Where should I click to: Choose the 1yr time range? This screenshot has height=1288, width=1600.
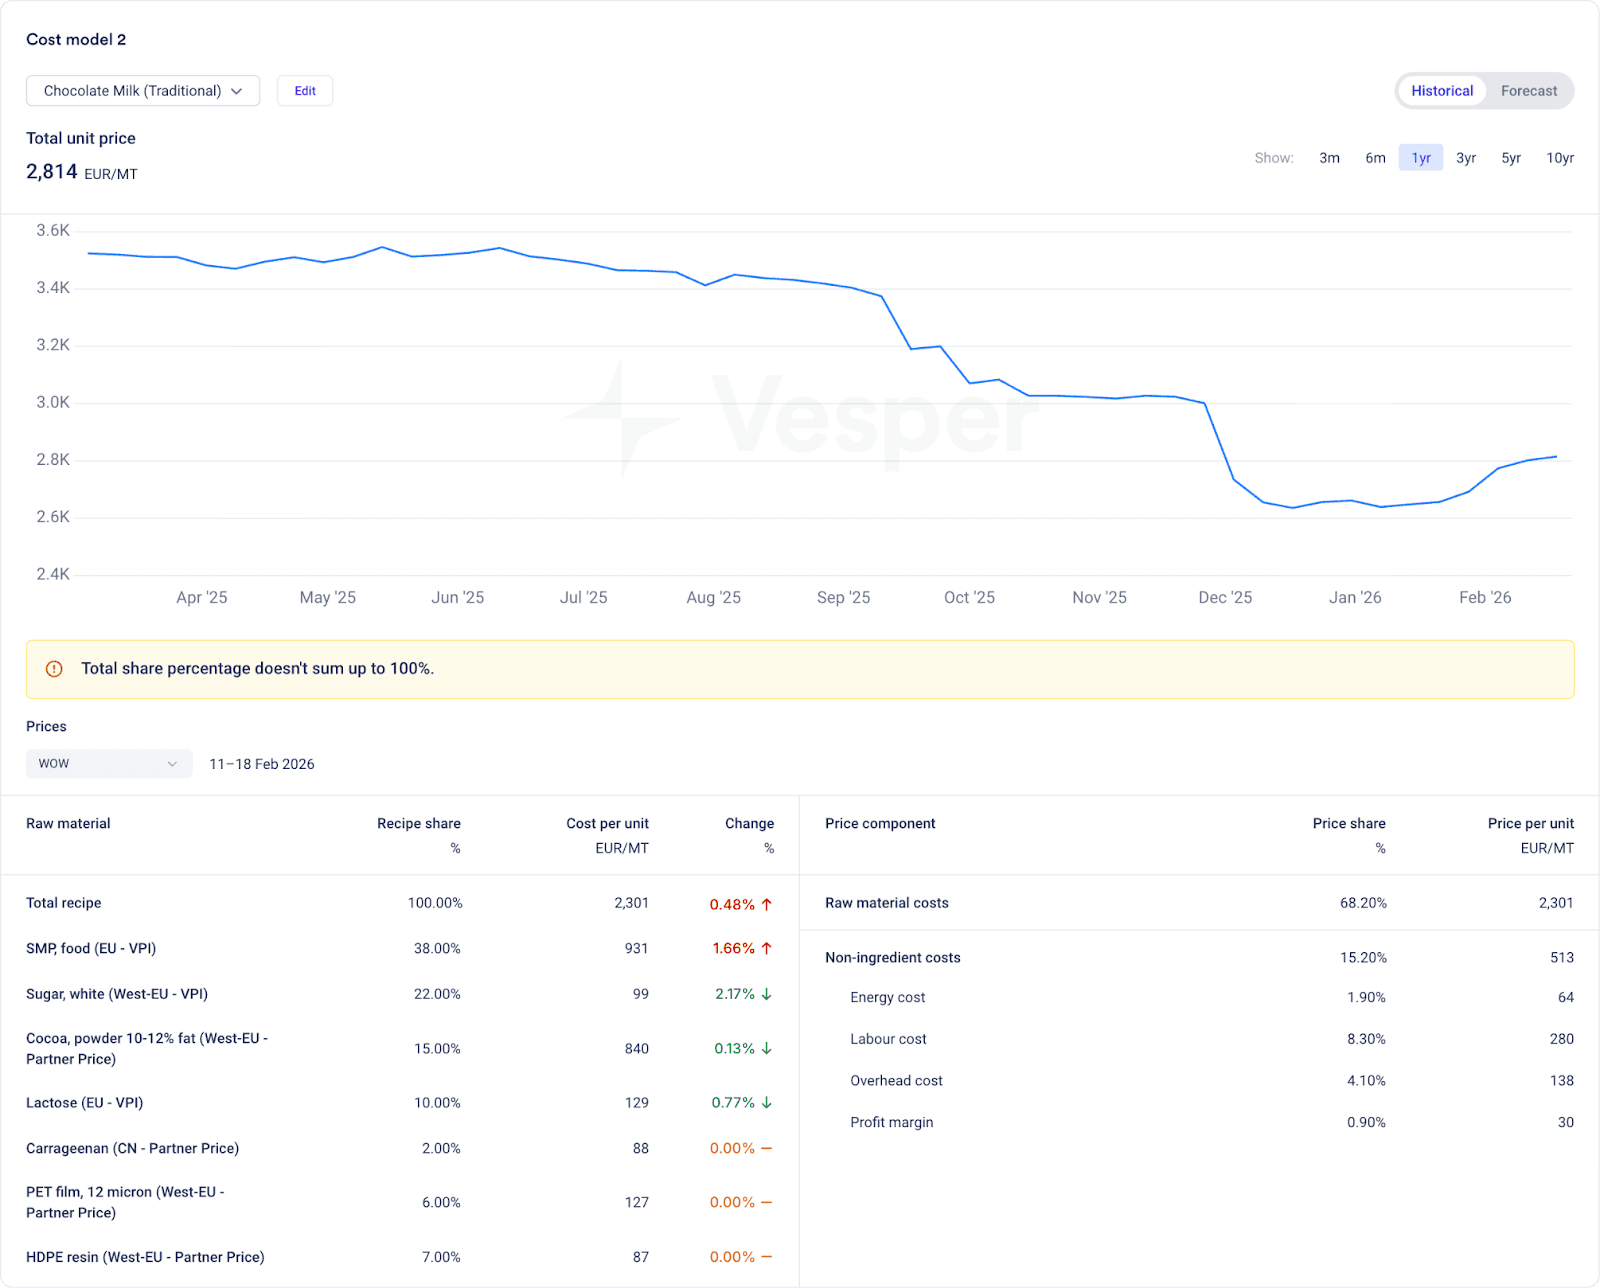(1421, 158)
